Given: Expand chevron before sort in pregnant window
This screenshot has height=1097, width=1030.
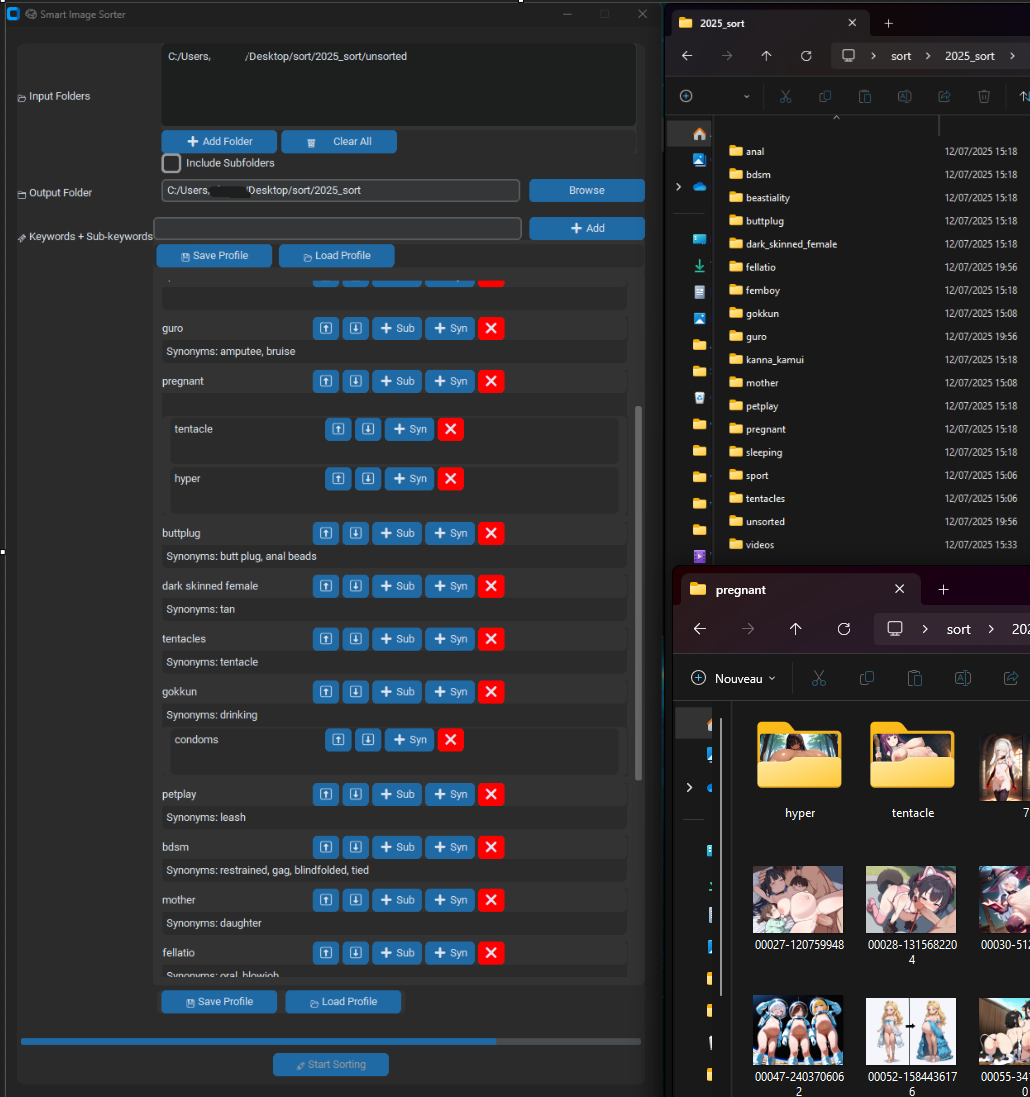Looking at the screenshot, I should point(925,629).
